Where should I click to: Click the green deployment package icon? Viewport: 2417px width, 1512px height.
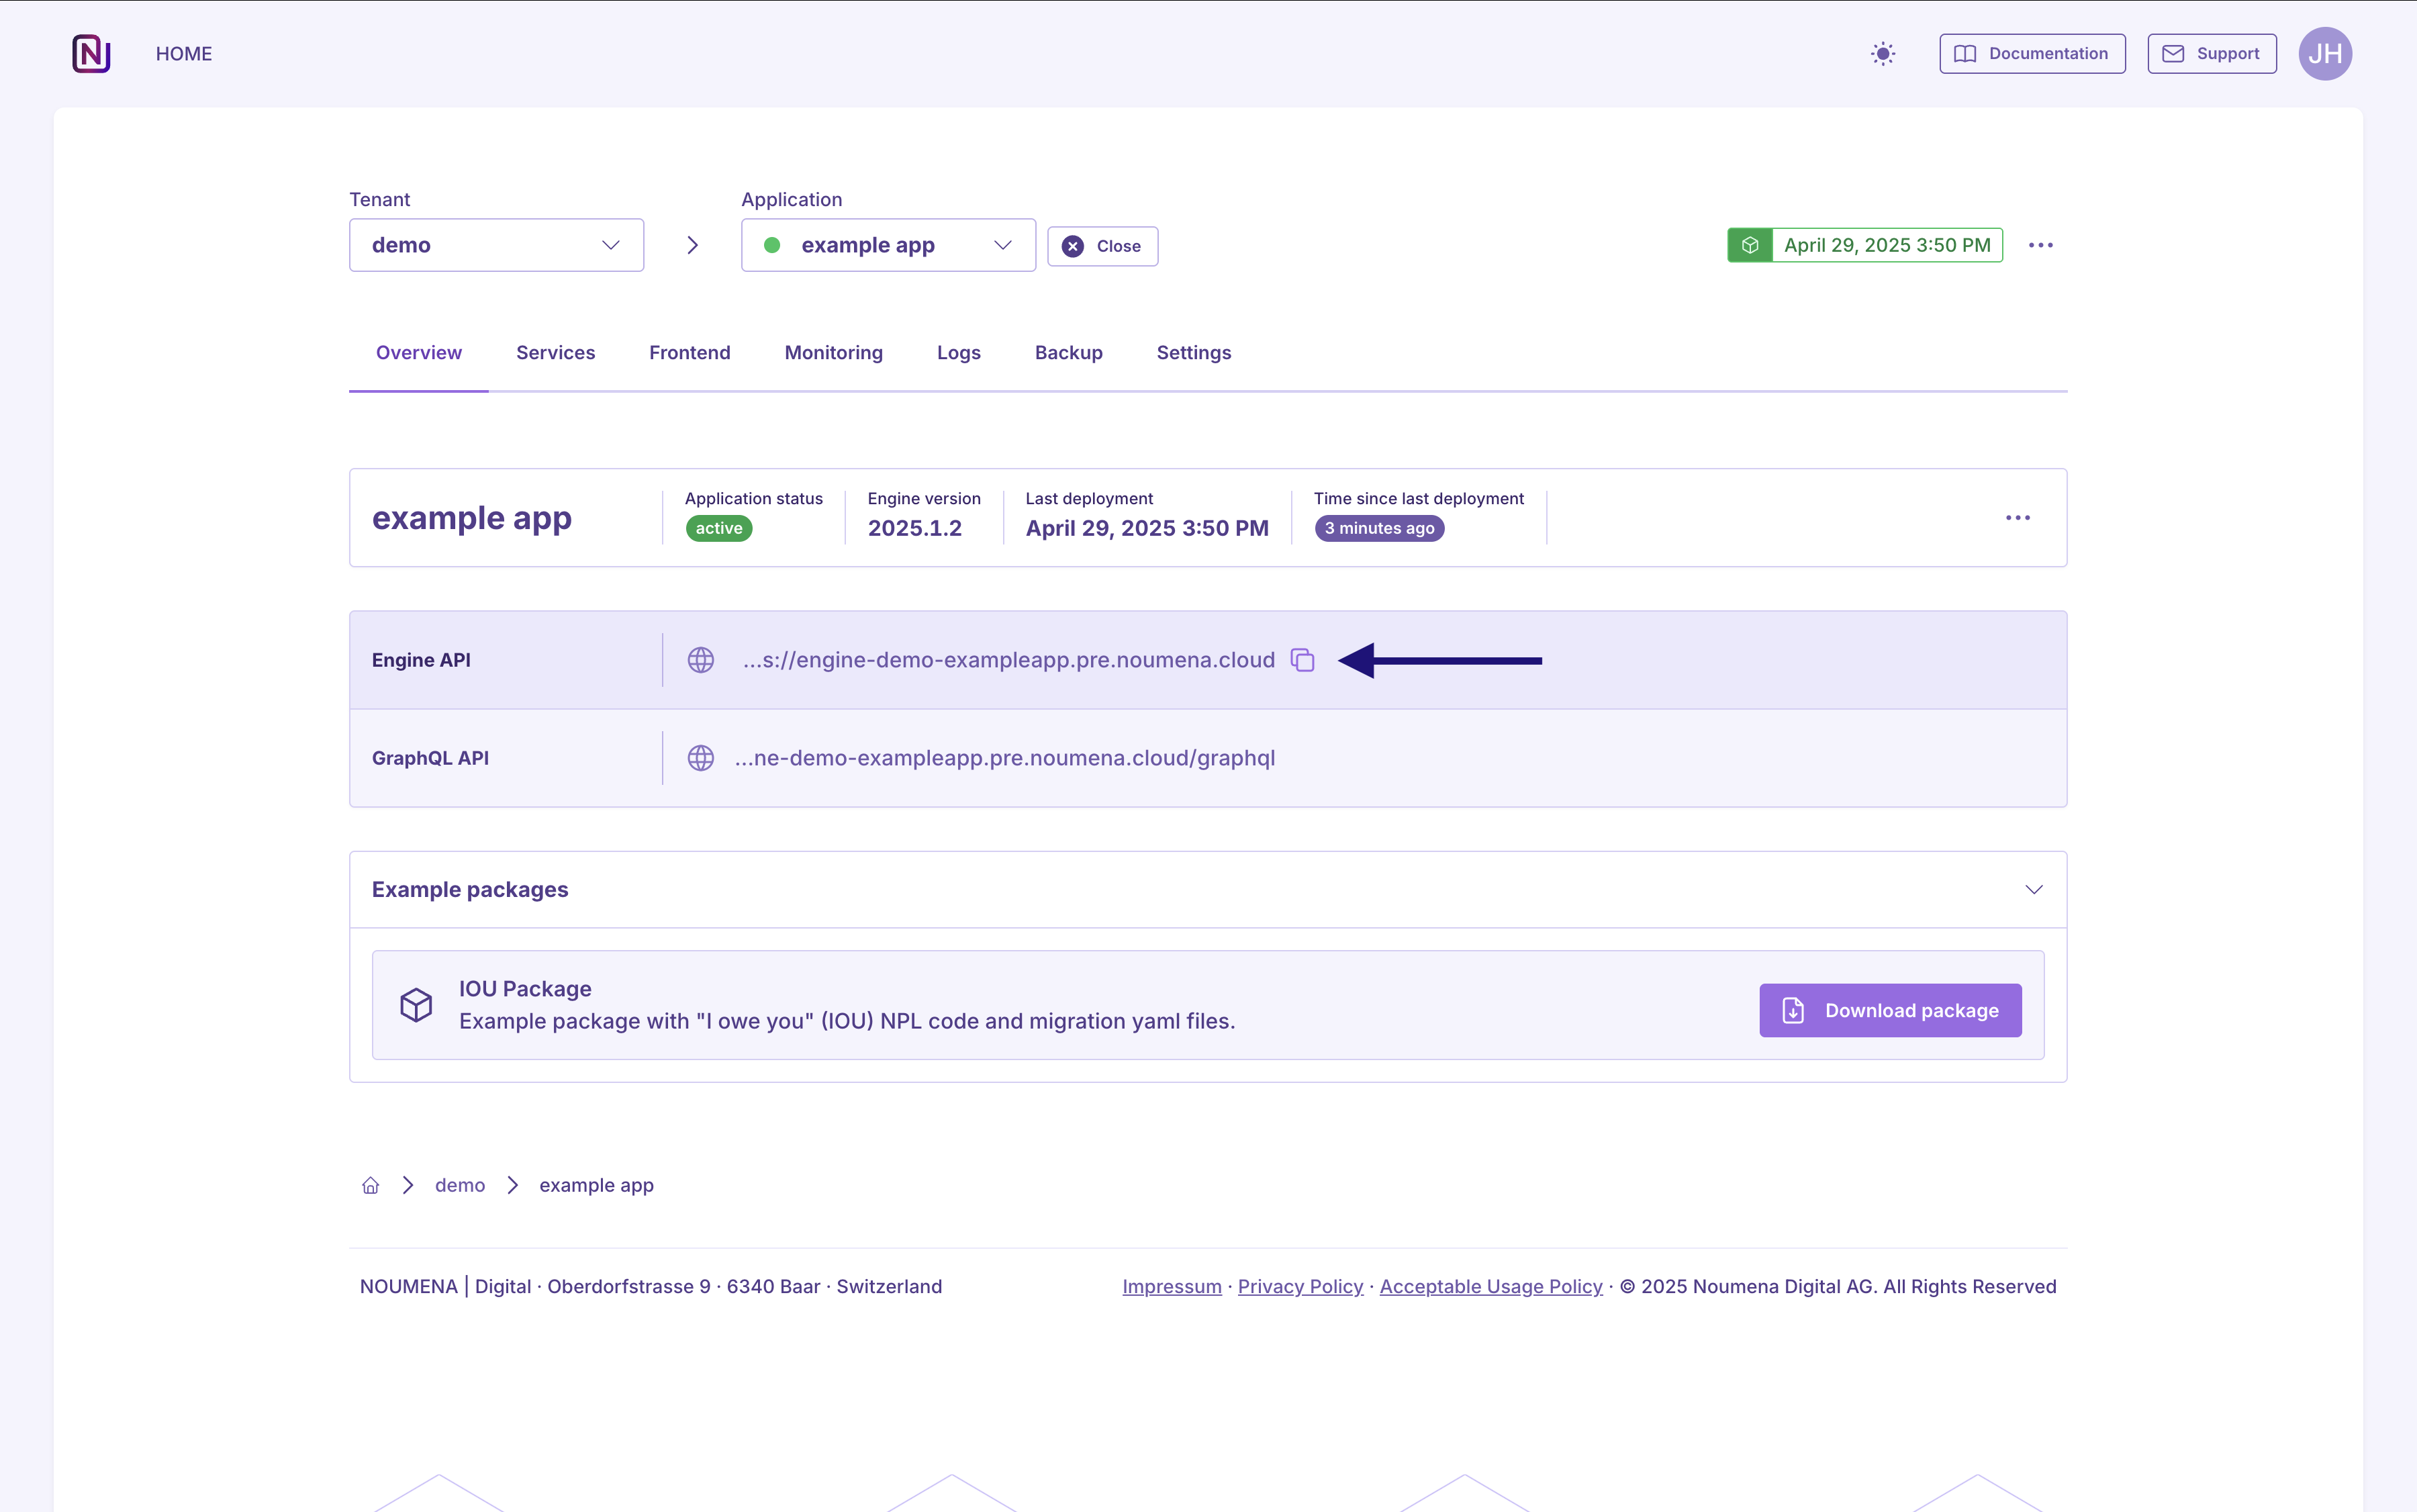pos(1750,245)
